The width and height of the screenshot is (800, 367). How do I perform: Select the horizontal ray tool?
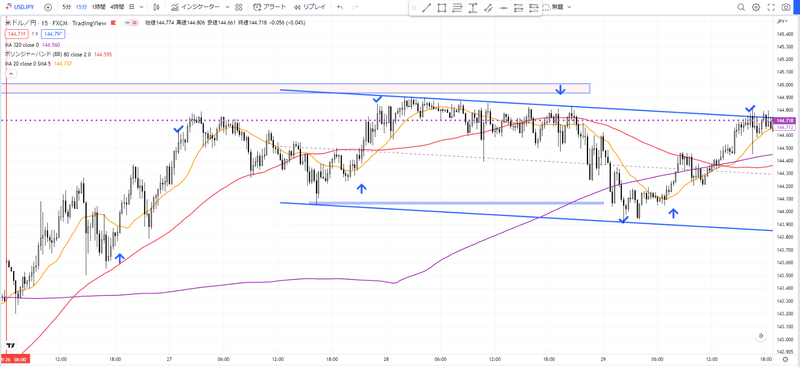[504, 8]
